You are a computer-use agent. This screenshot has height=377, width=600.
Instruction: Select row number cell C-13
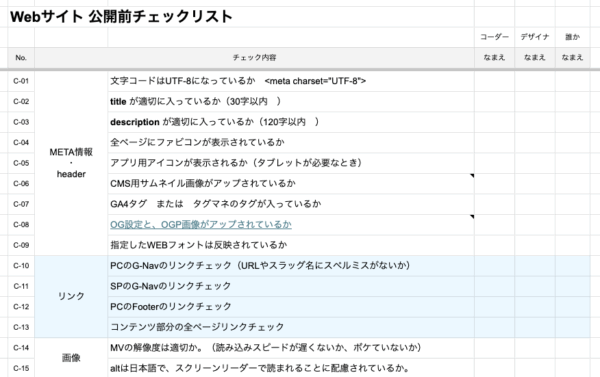[x=21, y=327]
